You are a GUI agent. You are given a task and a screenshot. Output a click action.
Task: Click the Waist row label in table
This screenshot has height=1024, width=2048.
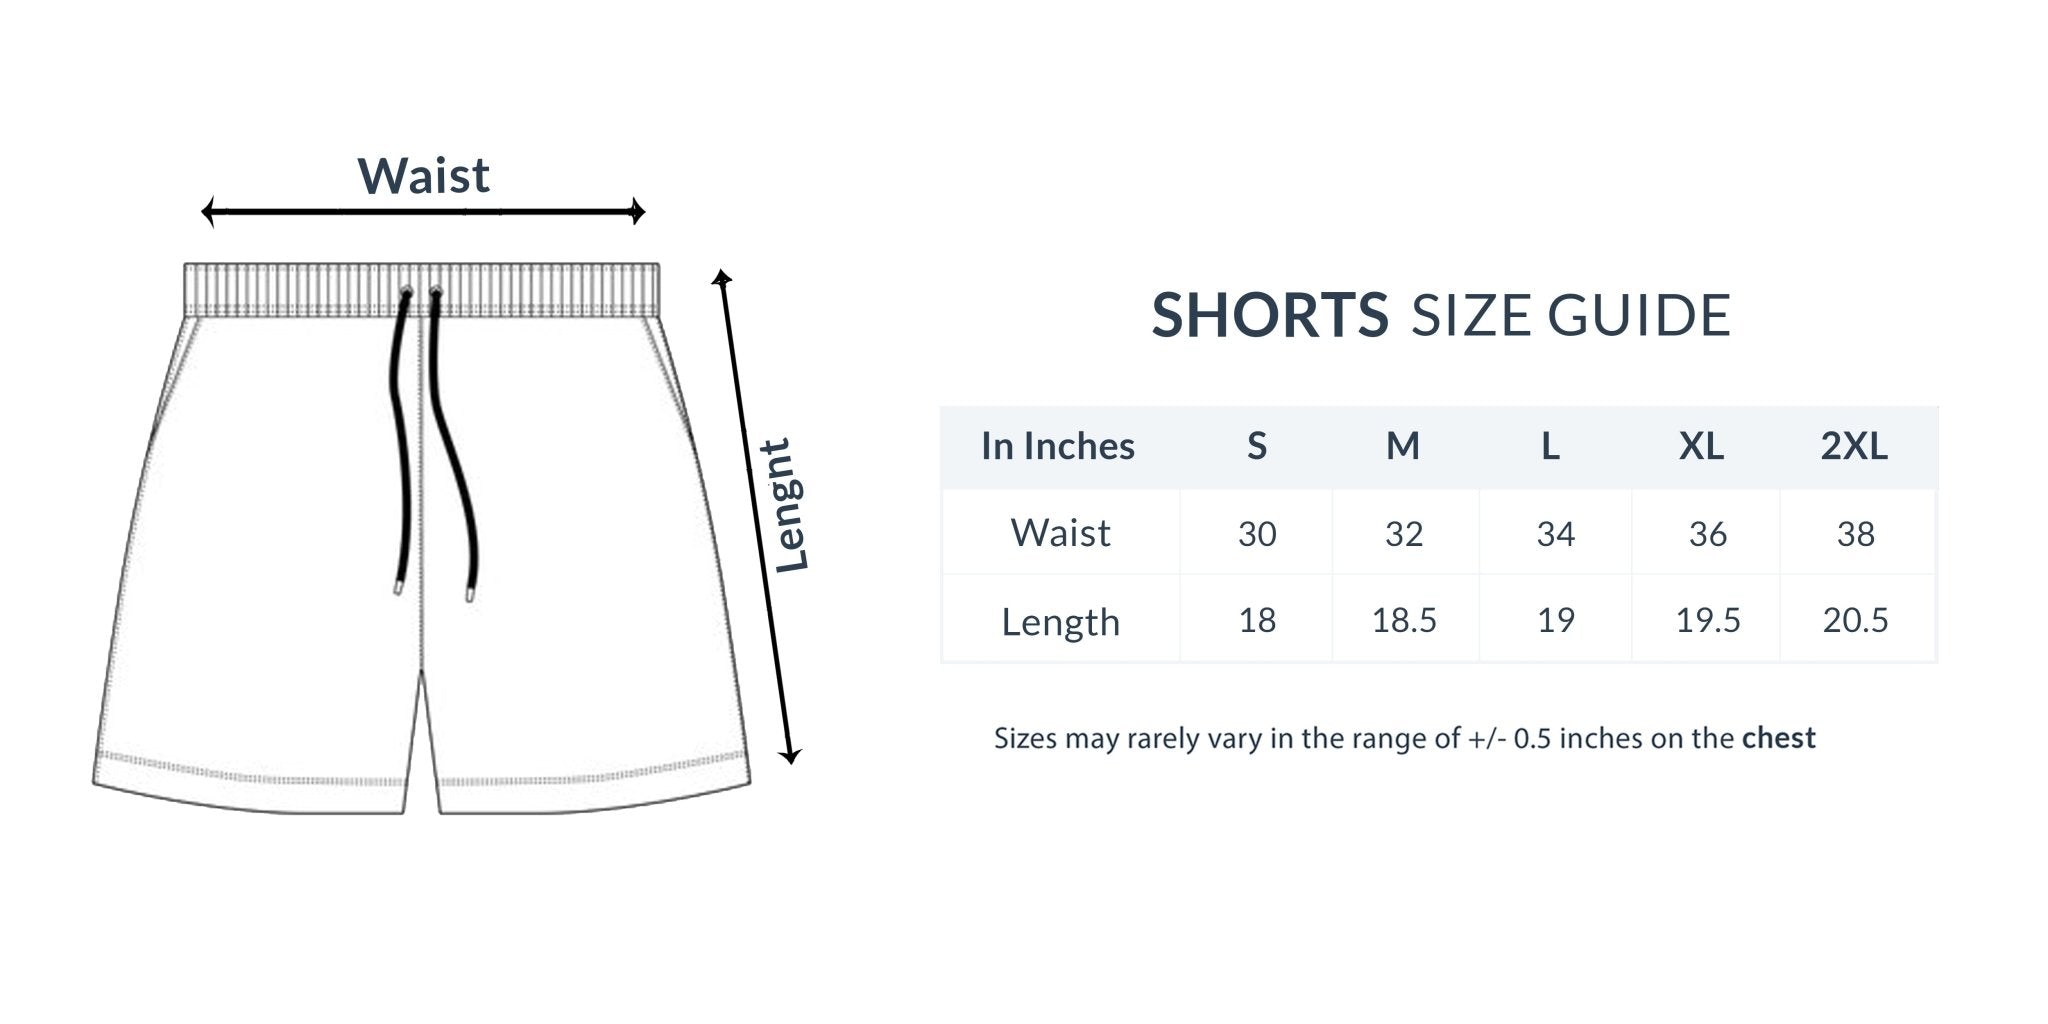click(1060, 533)
